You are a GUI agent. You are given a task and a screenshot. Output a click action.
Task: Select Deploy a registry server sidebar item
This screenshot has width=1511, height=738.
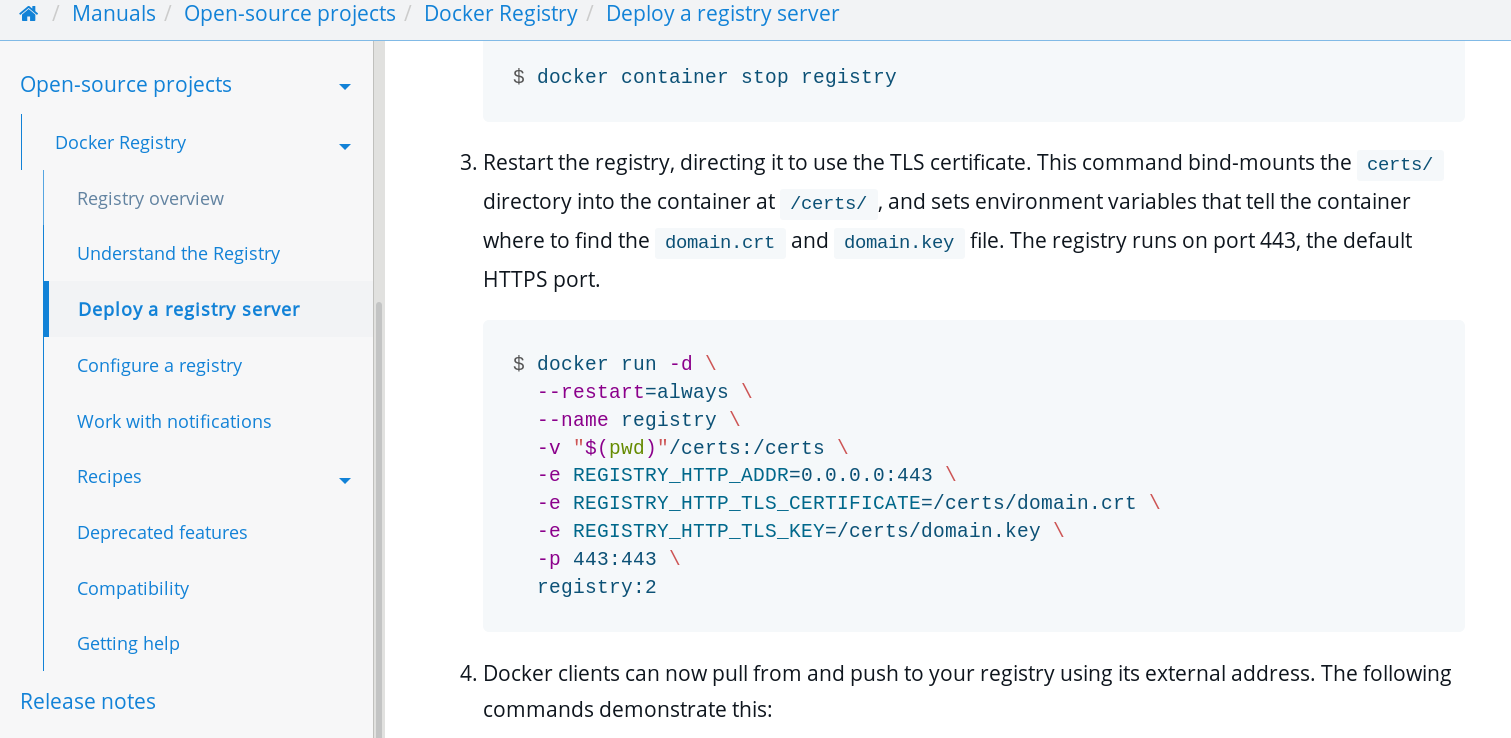click(189, 310)
